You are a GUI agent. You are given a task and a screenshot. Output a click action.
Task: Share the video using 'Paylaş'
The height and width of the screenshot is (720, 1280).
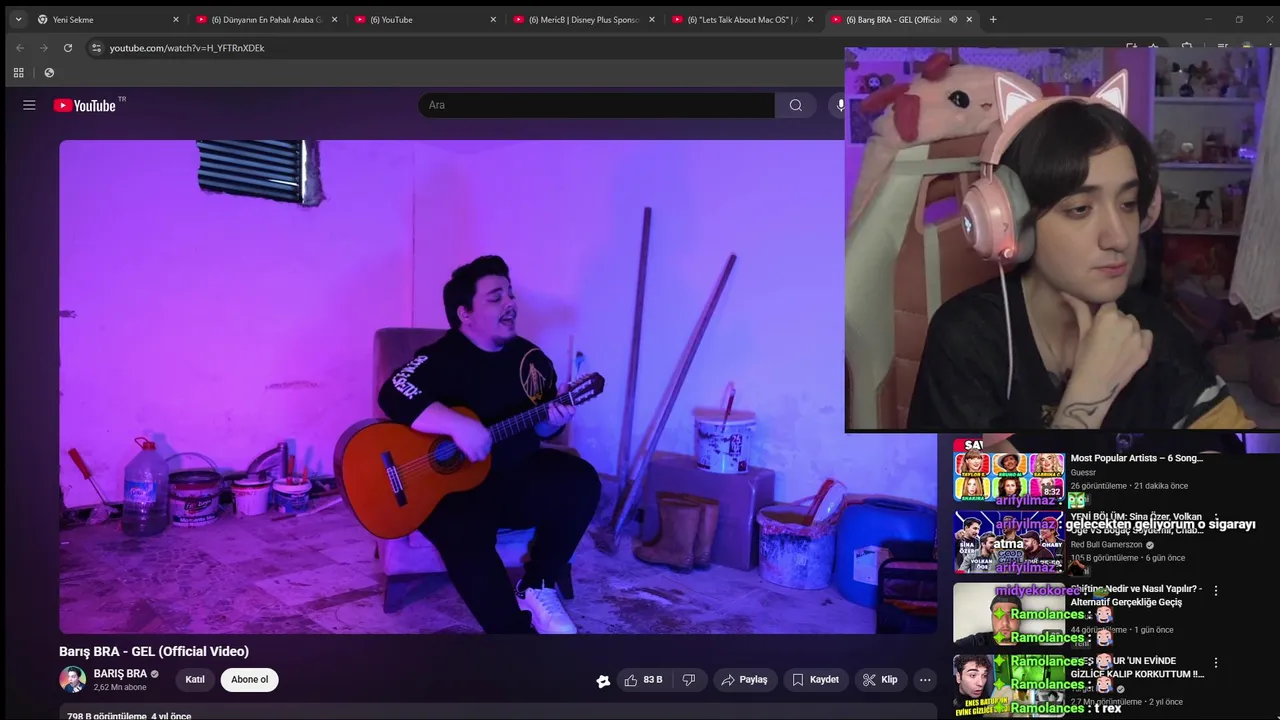745,680
